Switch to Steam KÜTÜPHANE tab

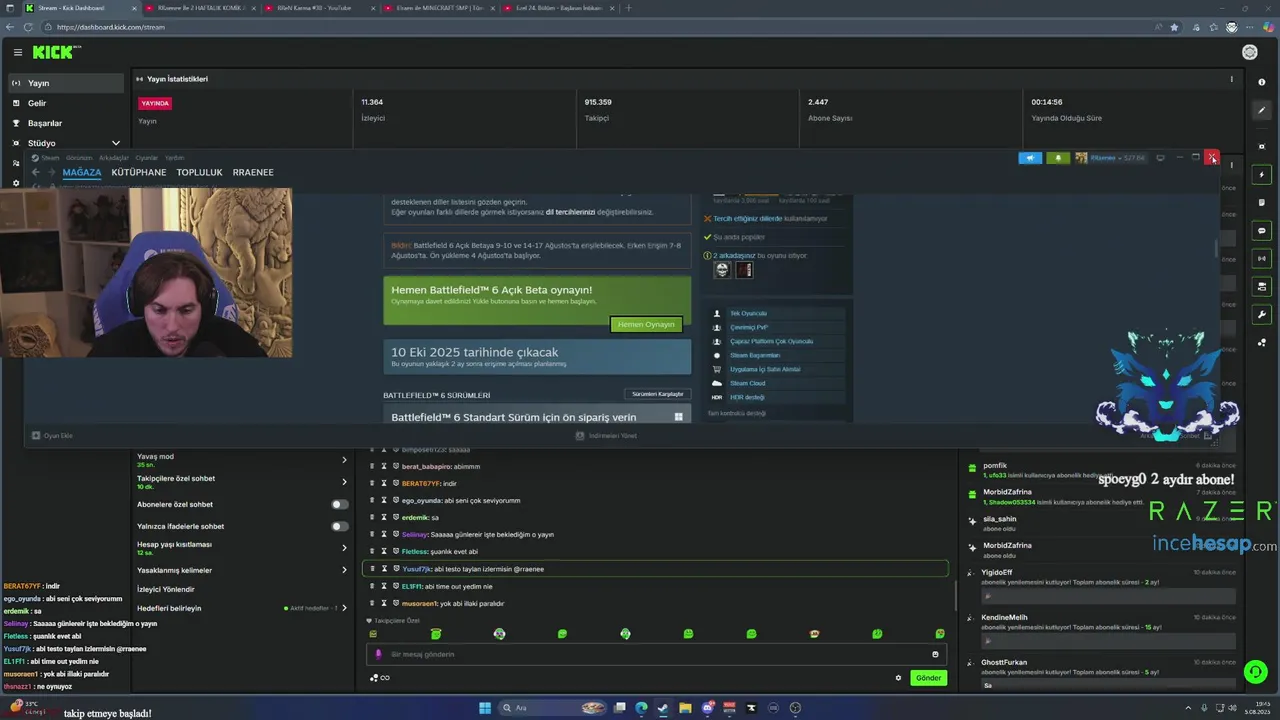point(139,172)
